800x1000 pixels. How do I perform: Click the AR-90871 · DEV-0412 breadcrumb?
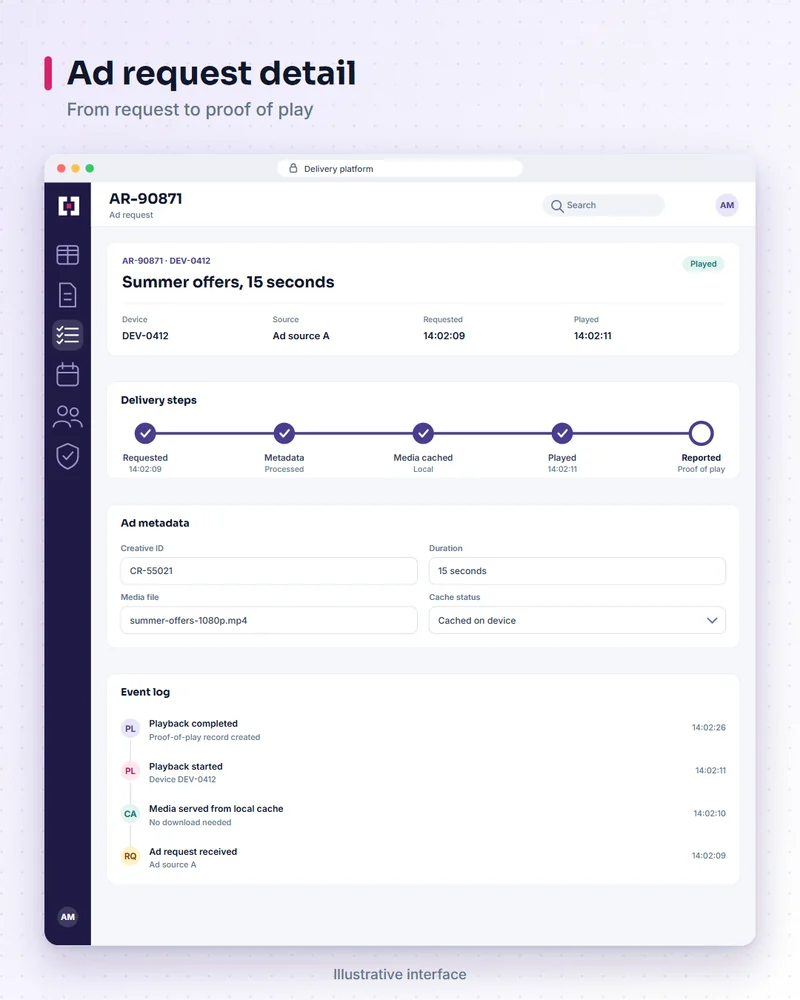pyautogui.click(x=167, y=261)
